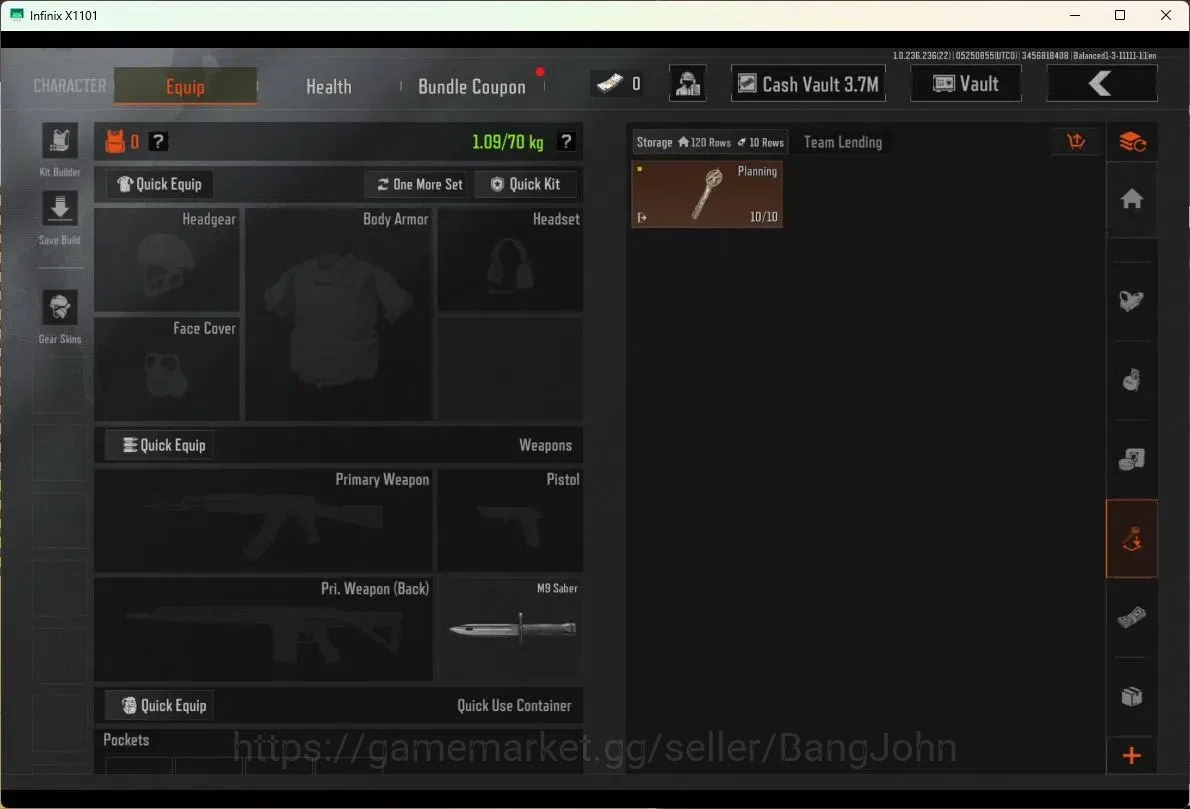
Task: Open Gear Skins icon
Action: pos(59,307)
